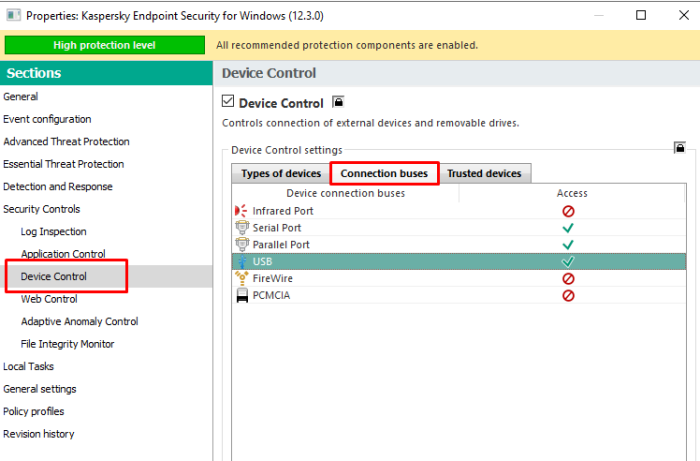Screen dimensions: 700x461
Task: Open Revision history section
Action: tap(39, 434)
